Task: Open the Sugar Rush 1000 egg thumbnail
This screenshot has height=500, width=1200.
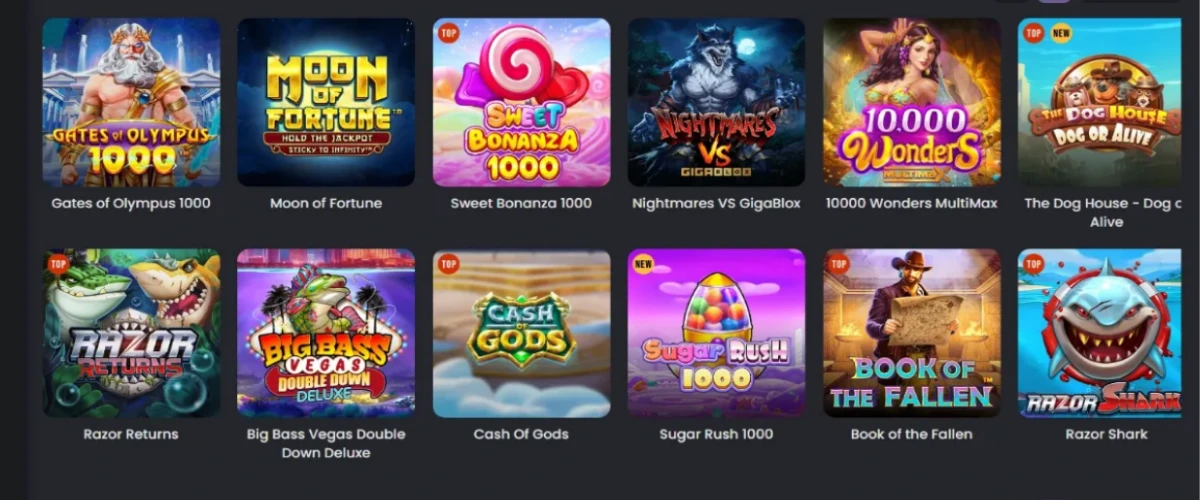Action: coord(716,333)
